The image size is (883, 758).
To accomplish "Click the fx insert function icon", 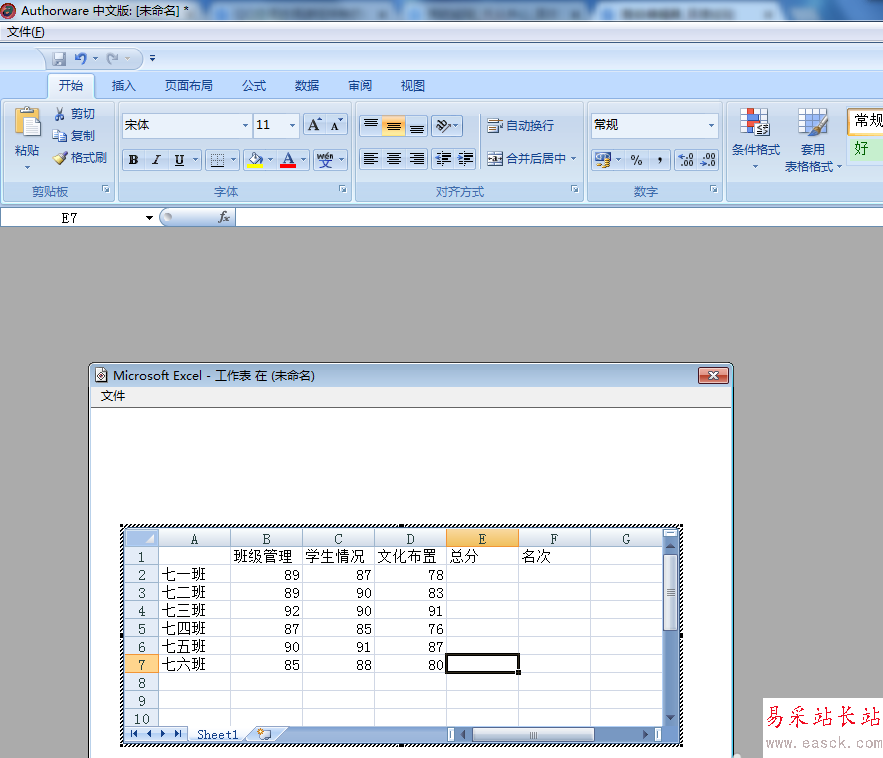I will click(224, 217).
